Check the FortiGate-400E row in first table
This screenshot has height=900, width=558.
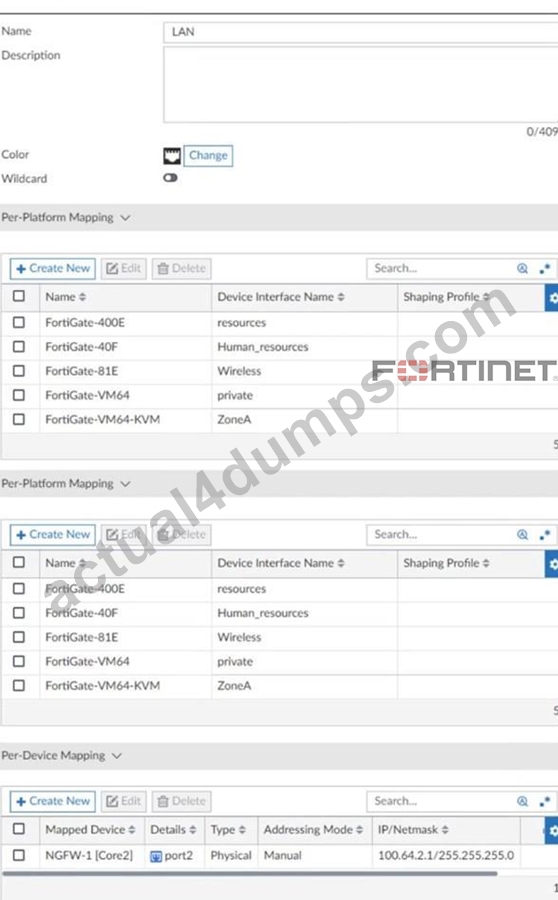[19, 322]
